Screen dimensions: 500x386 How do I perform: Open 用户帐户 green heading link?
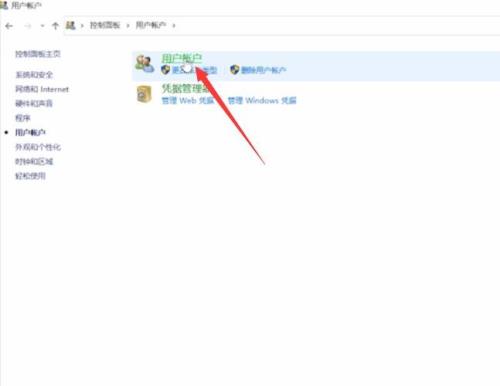(182, 58)
